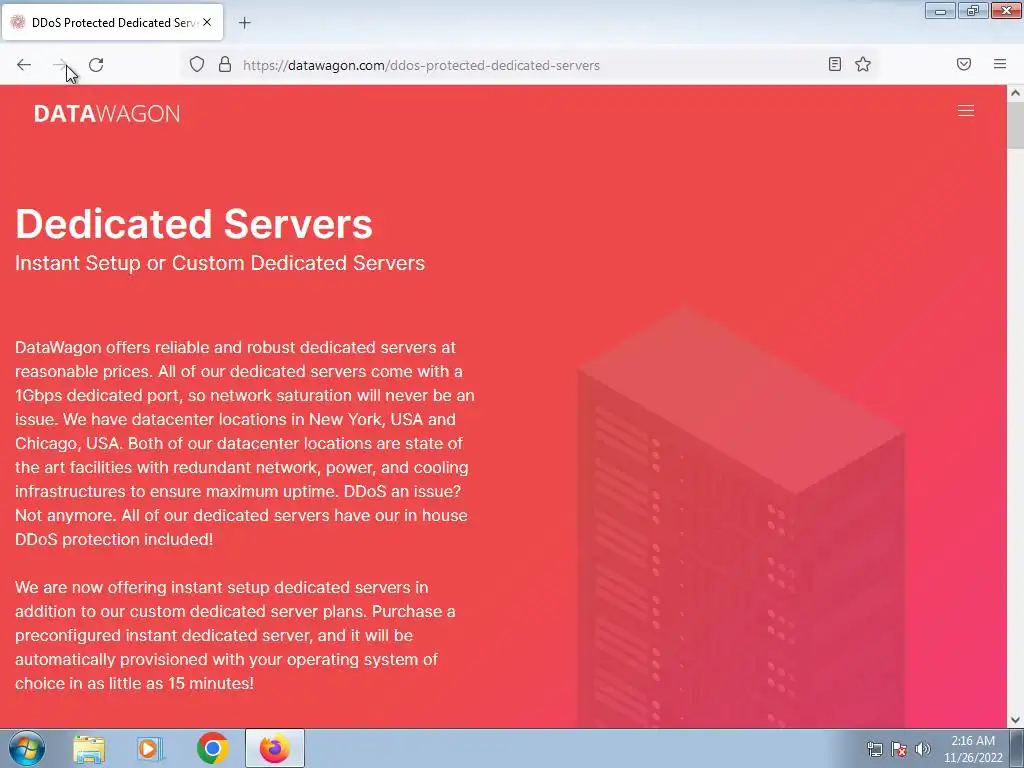
Task: Open the DataWagon logo link
Action: point(107,114)
